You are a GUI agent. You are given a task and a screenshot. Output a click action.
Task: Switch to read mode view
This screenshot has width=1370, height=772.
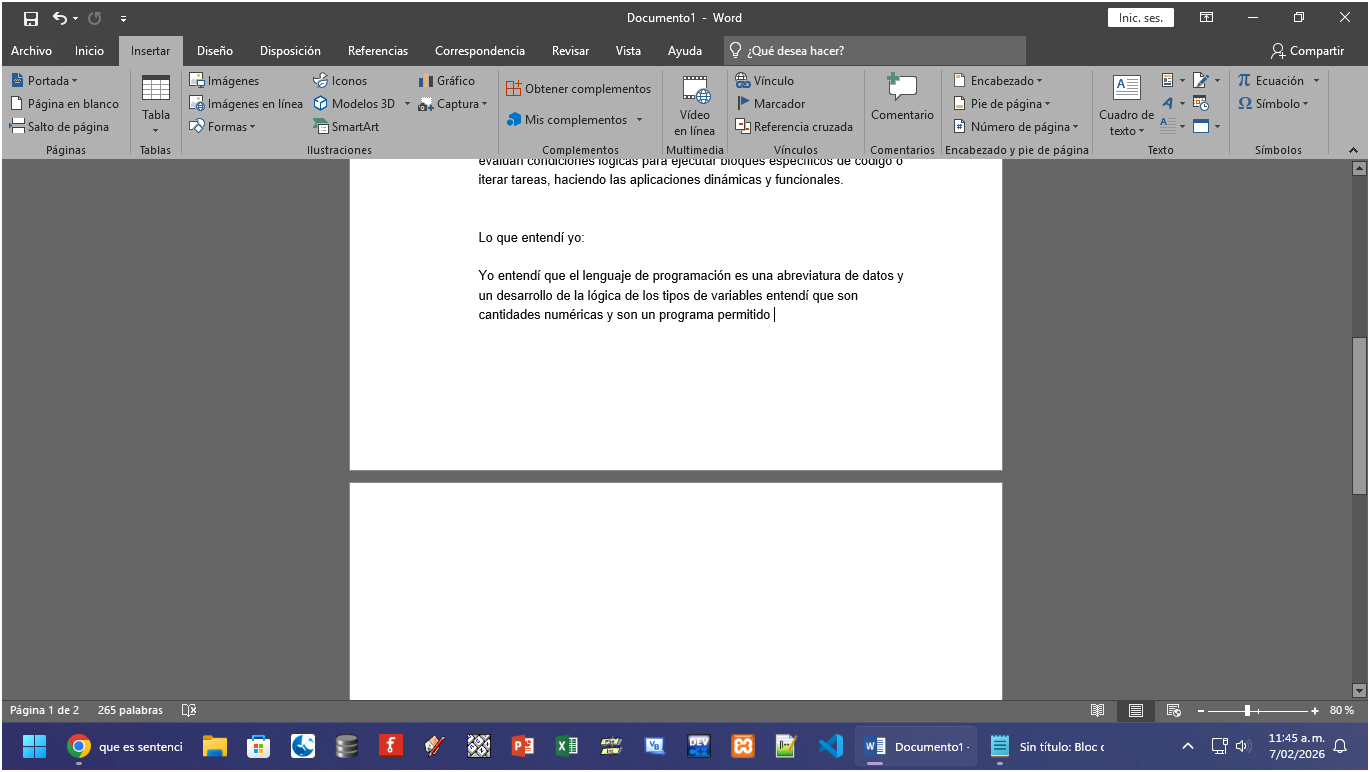[x=1097, y=710]
